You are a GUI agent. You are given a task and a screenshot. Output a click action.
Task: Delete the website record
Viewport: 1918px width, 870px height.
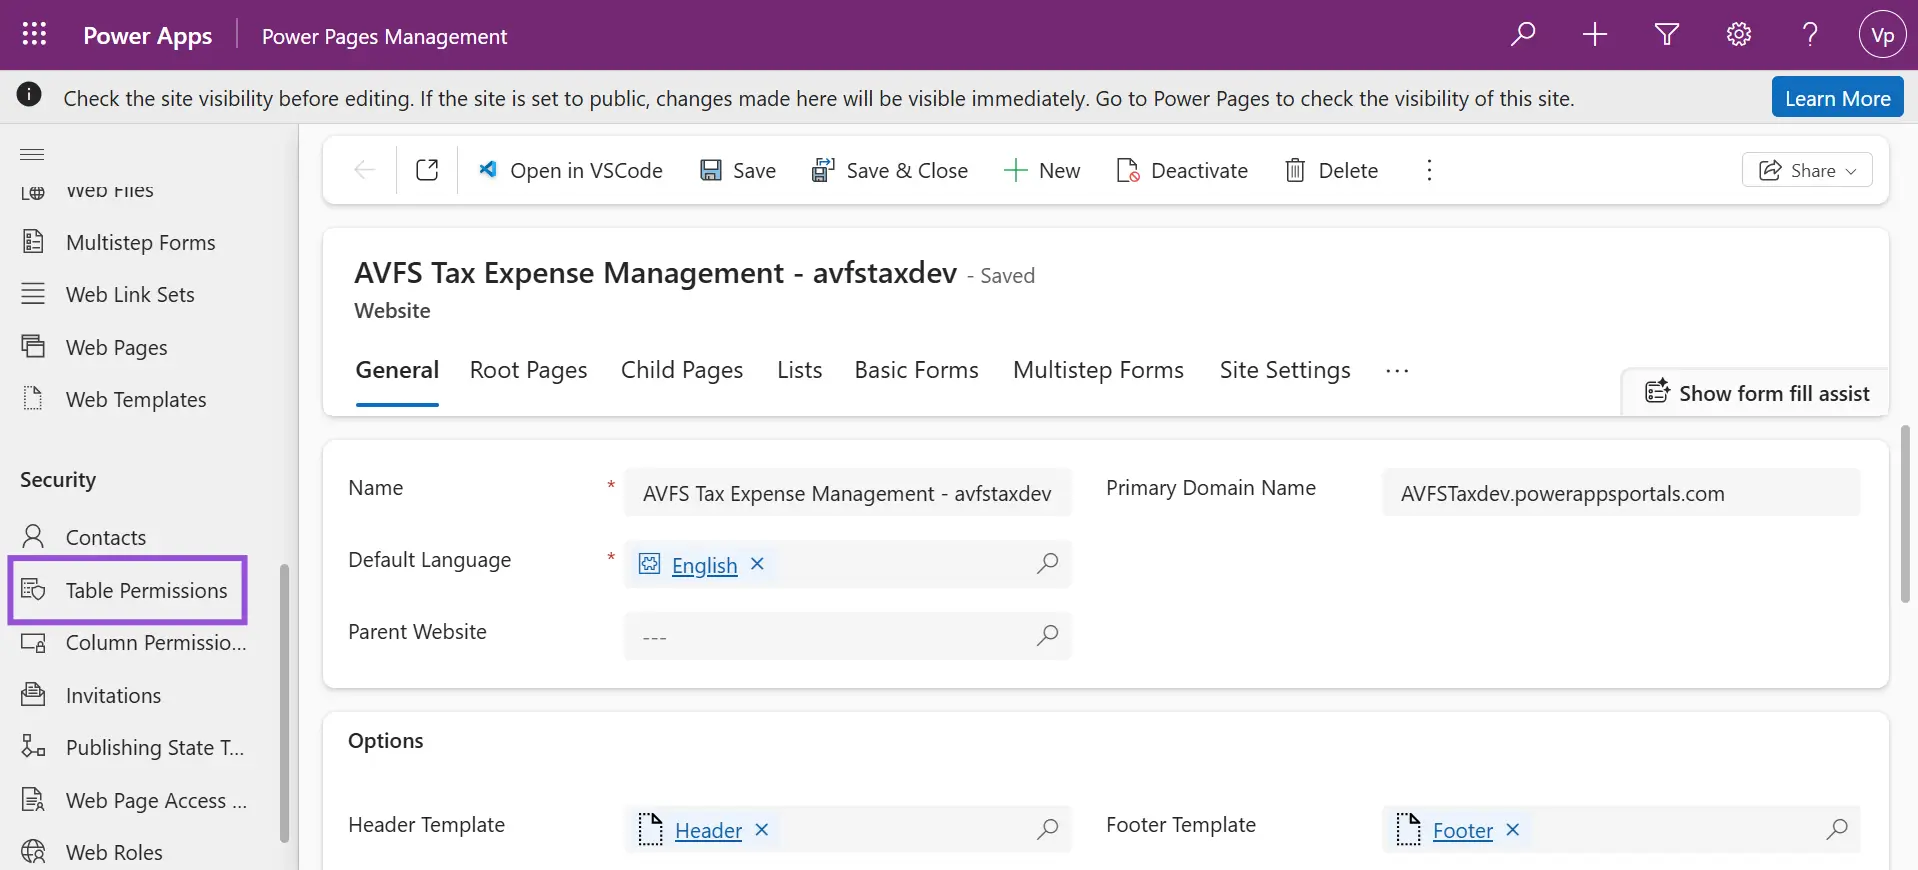point(1331,171)
